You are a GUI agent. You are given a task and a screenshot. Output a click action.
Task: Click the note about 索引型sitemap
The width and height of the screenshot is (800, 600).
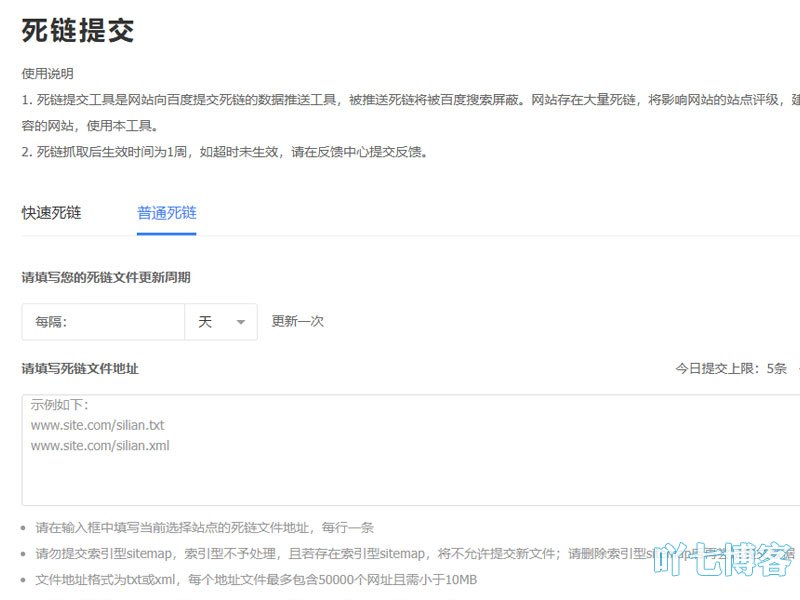point(415,554)
